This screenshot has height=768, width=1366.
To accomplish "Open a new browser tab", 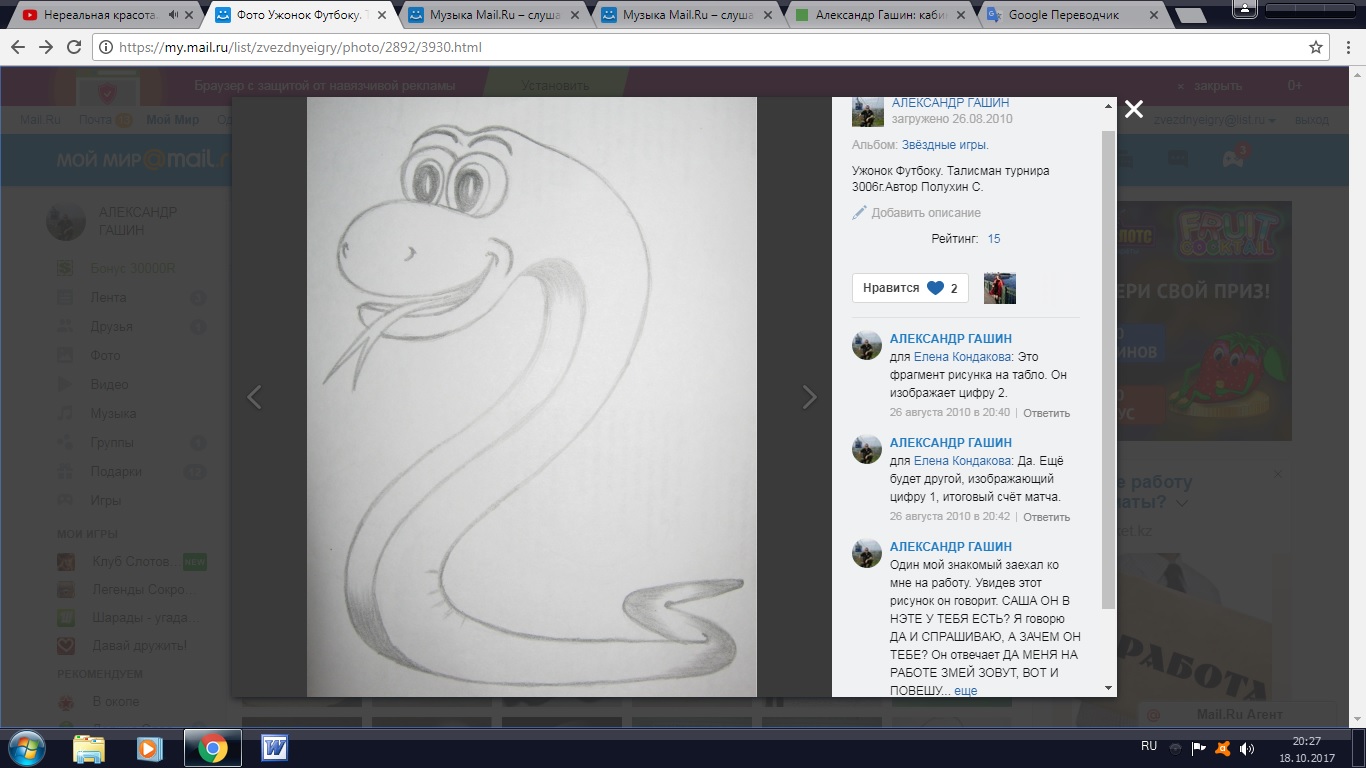I will click(x=1190, y=16).
